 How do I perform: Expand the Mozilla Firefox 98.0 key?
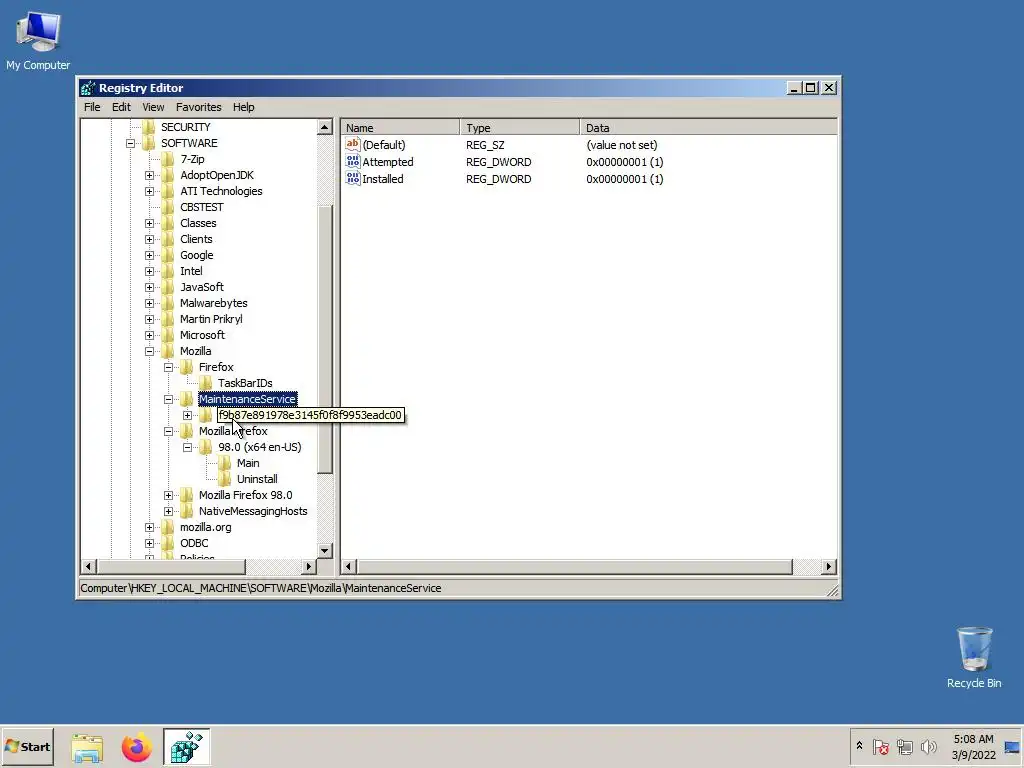point(168,495)
